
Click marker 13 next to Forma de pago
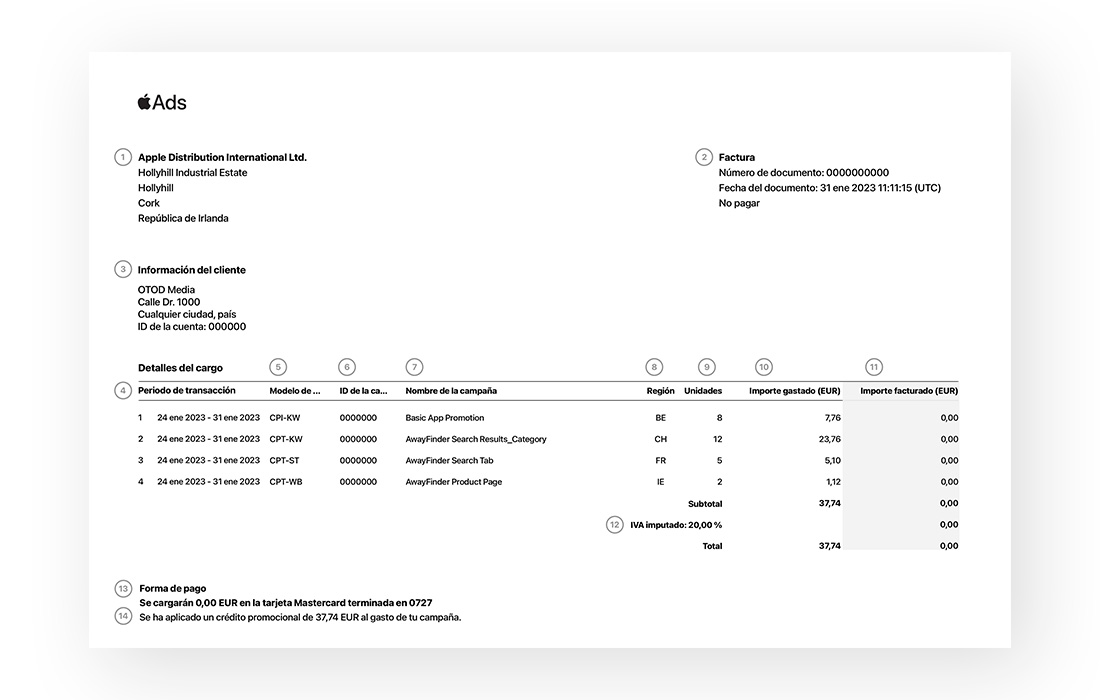(x=123, y=588)
